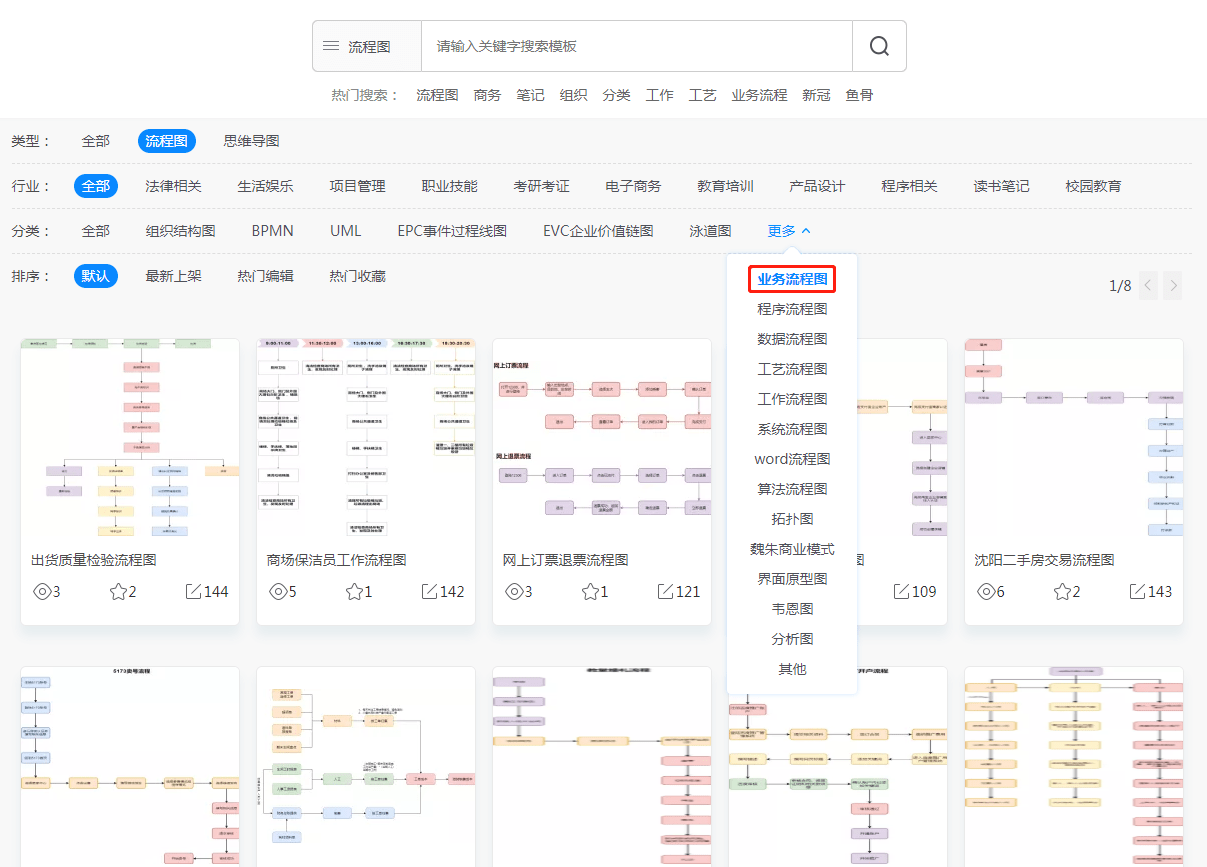This screenshot has height=867, width=1207.
Task: Click hot search keyword 业务流程
Action: [x=759, y=95]
